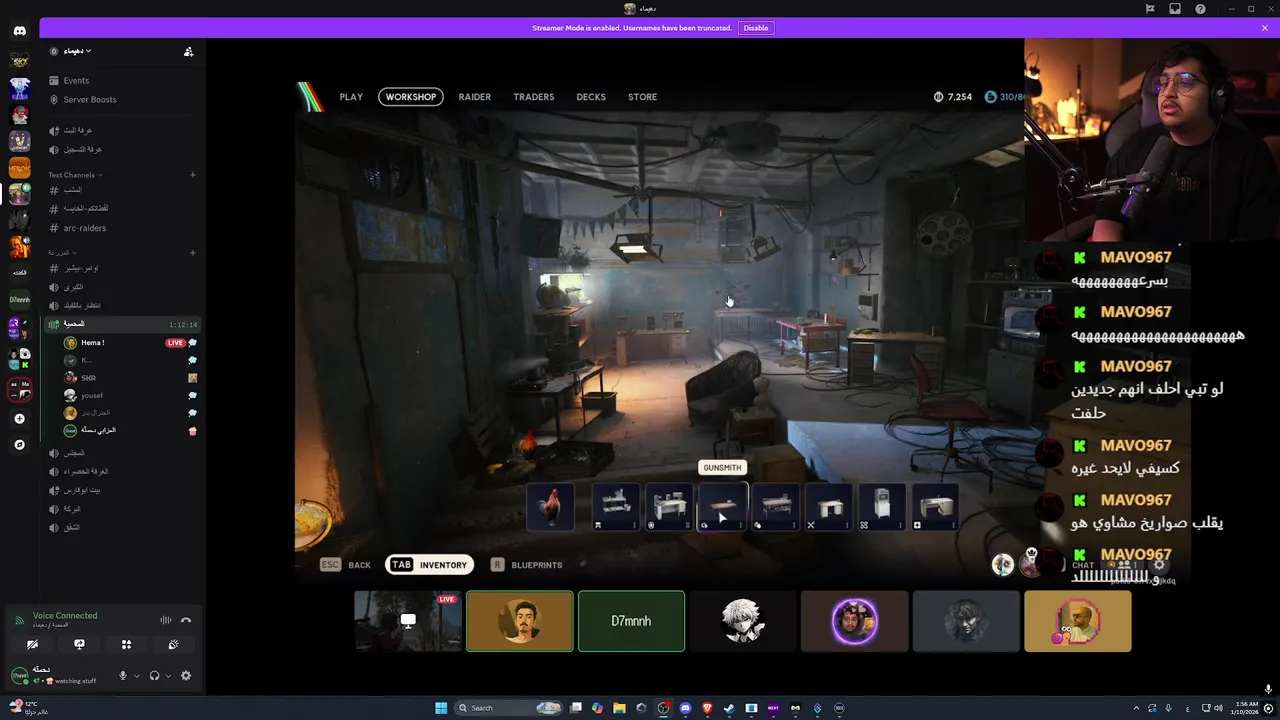Open the soundboard icon in voice panel
Viewport: 1280px width, 720px height.
click(173, 645)
